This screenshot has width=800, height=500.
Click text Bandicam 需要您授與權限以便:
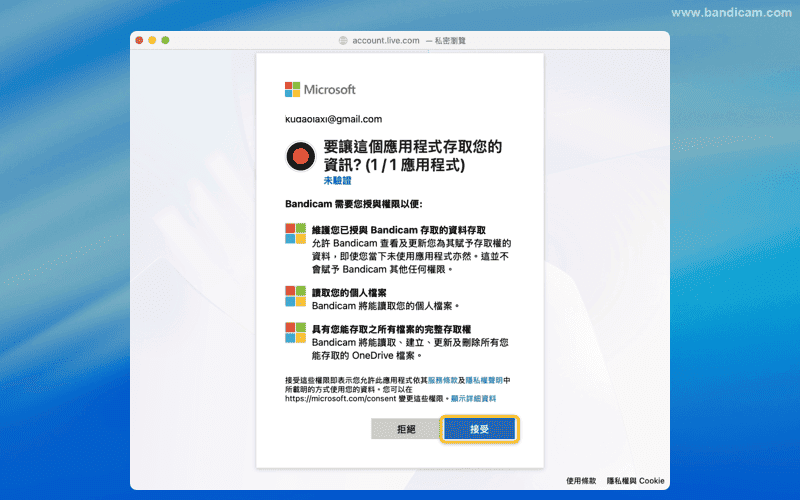354,204
